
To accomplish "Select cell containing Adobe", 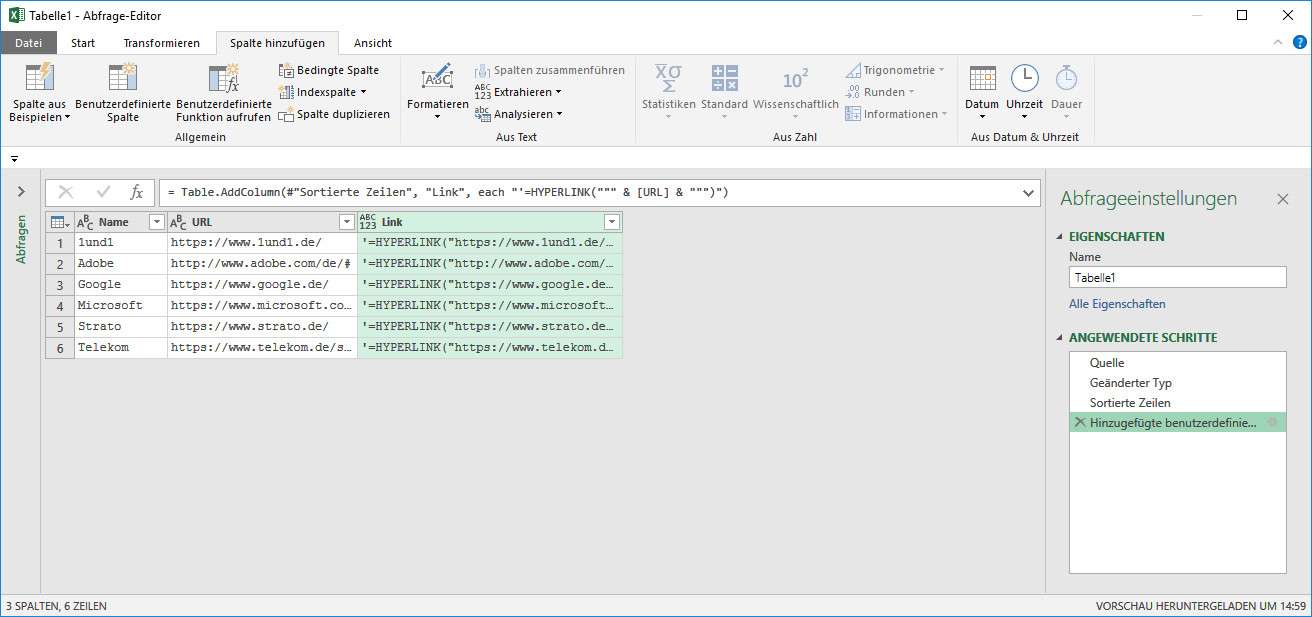I will [x=121, y=263].
